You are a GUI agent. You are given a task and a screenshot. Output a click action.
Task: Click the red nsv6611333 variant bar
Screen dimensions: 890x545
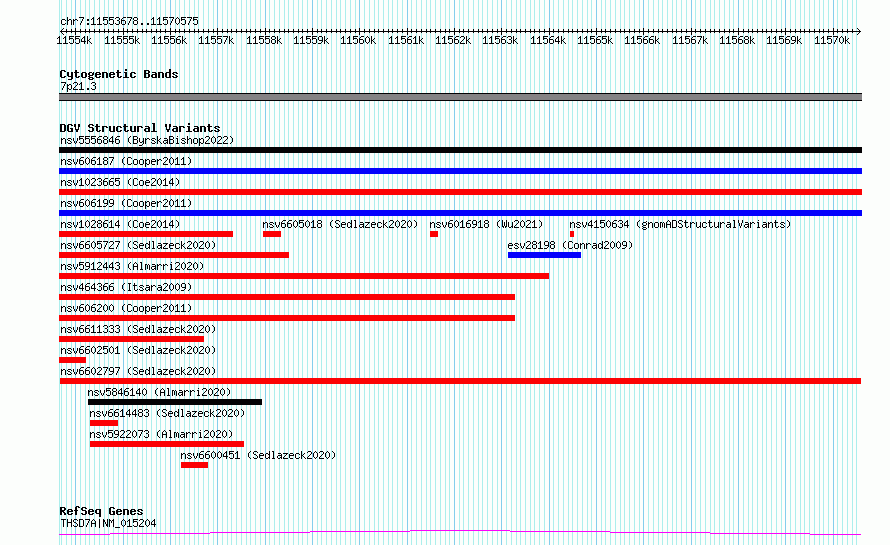point(132,339)
